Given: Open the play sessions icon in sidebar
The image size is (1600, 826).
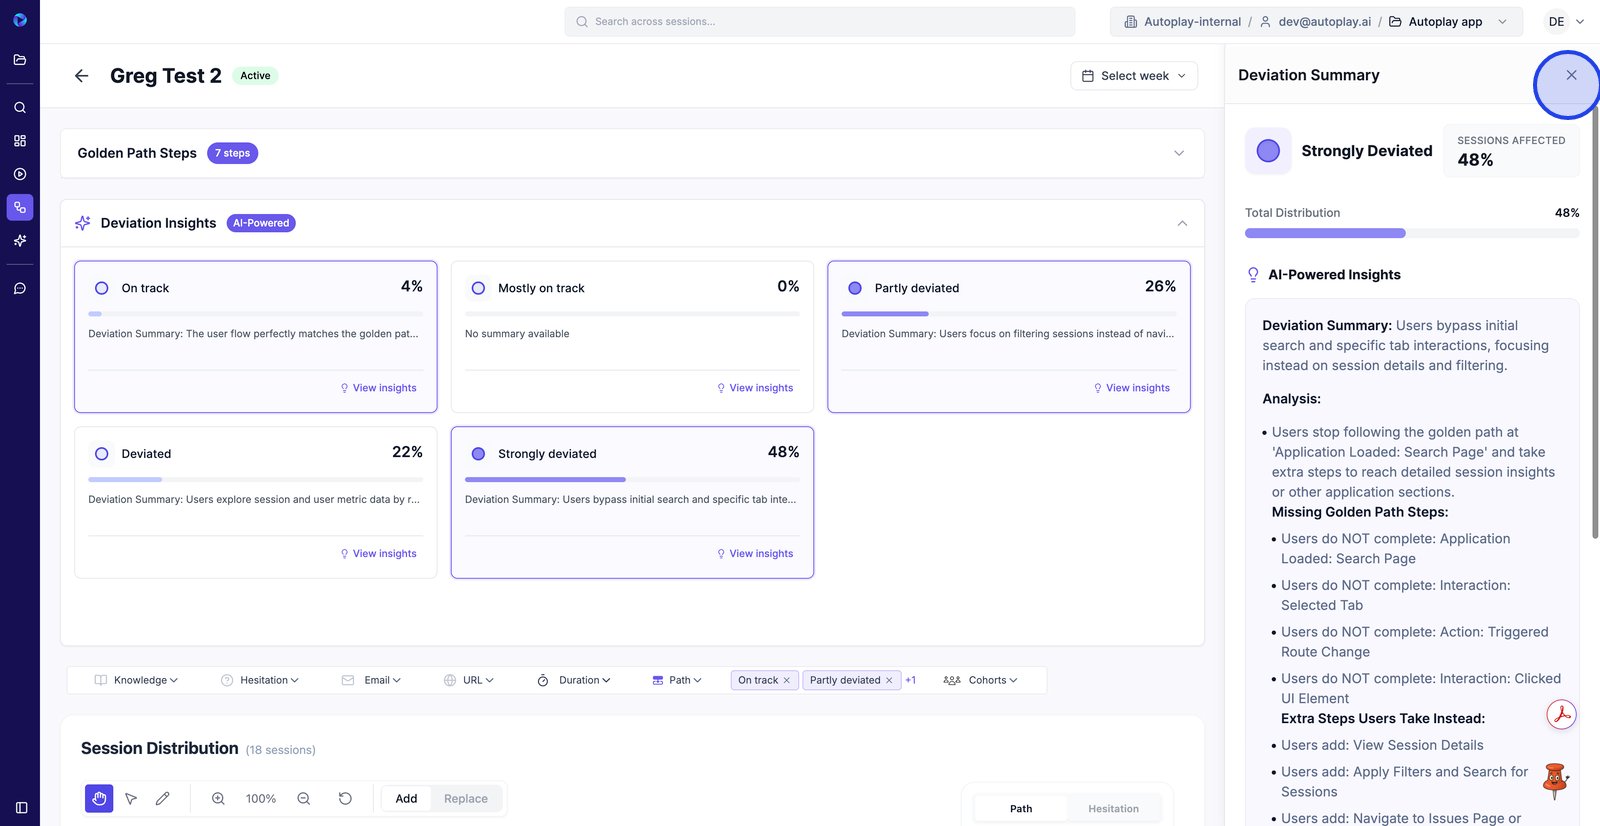Looking at the screenshot, I should (20, 174).
